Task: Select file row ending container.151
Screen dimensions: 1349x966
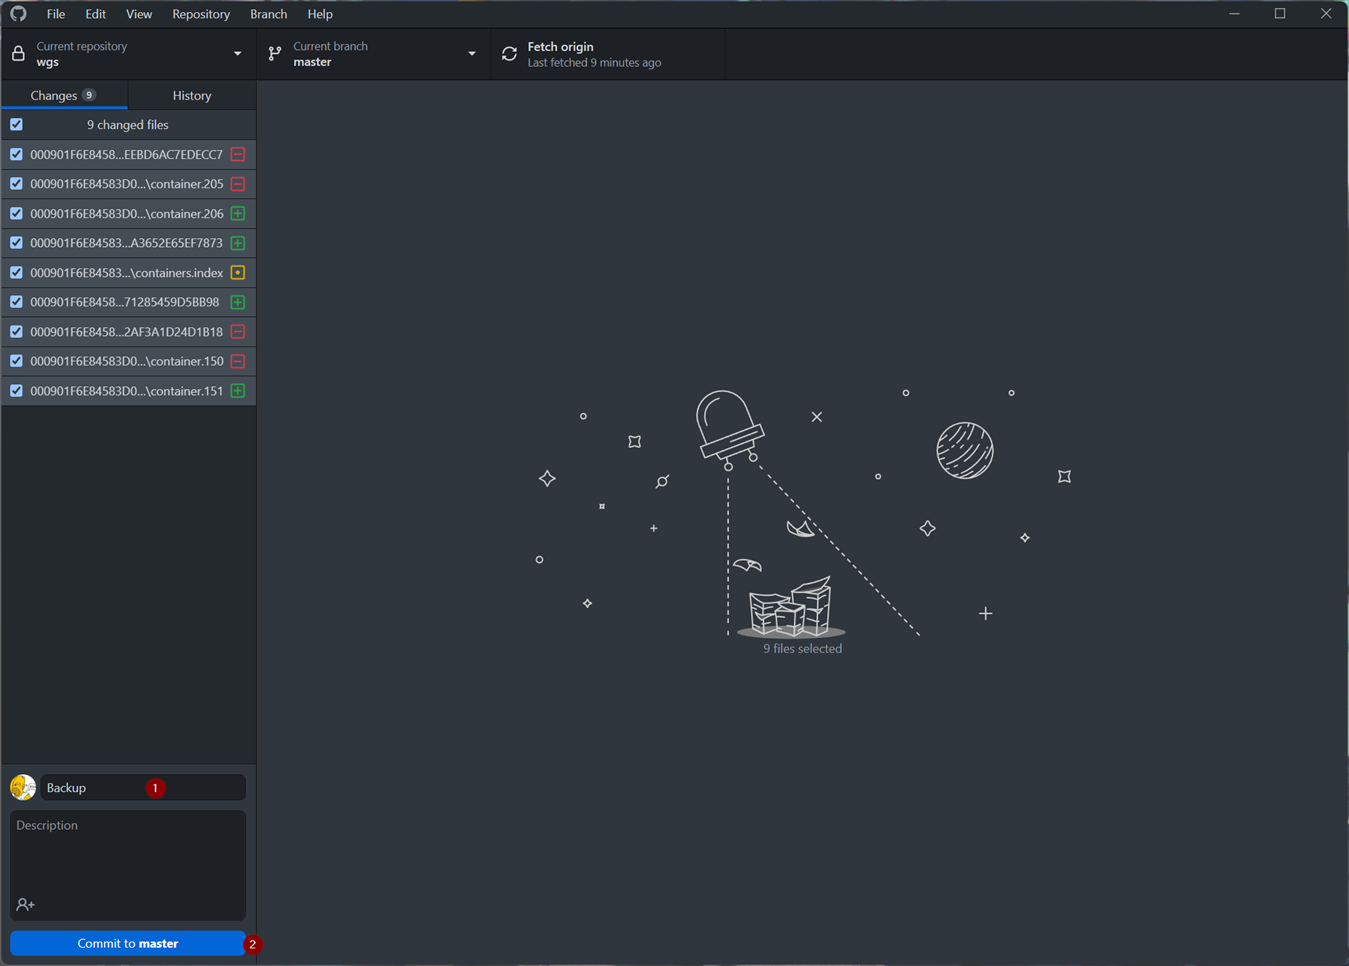Action: pos(128,391)
